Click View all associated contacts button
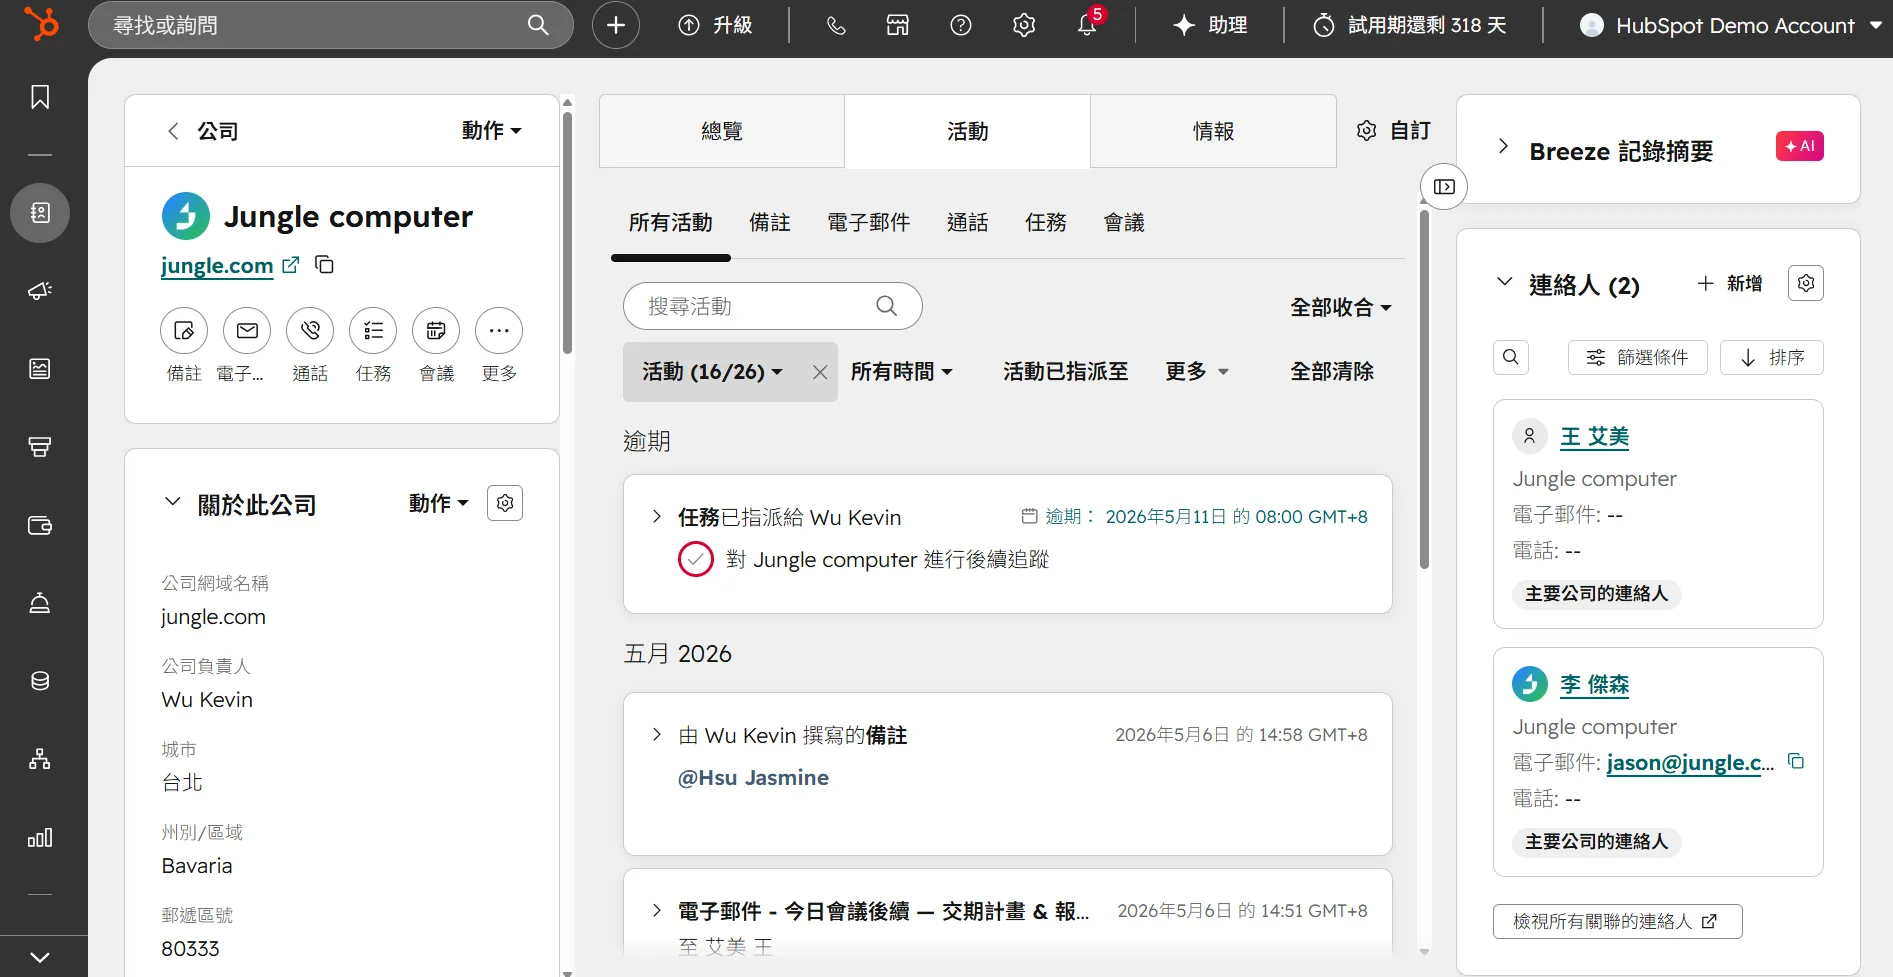 tap(1617, 921)
